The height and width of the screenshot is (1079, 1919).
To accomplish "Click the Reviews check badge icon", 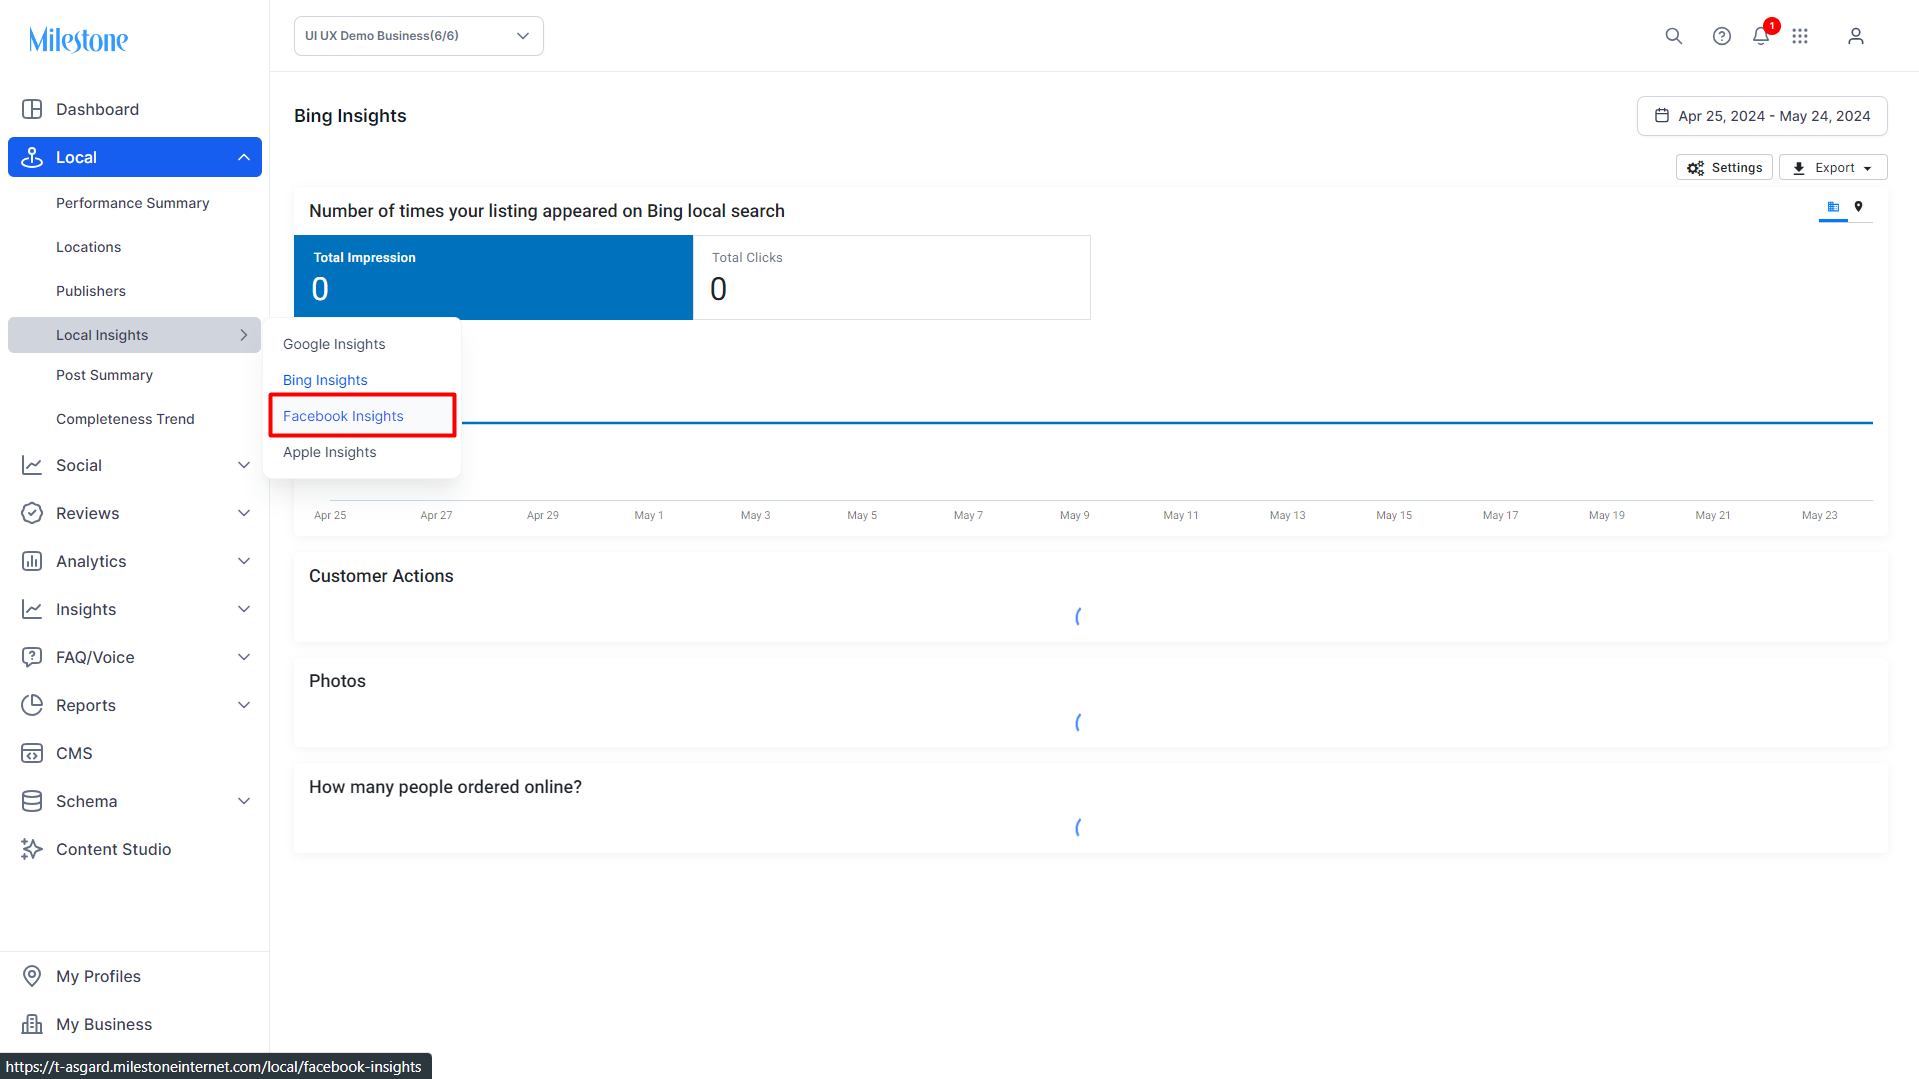I will click(32, 513).
